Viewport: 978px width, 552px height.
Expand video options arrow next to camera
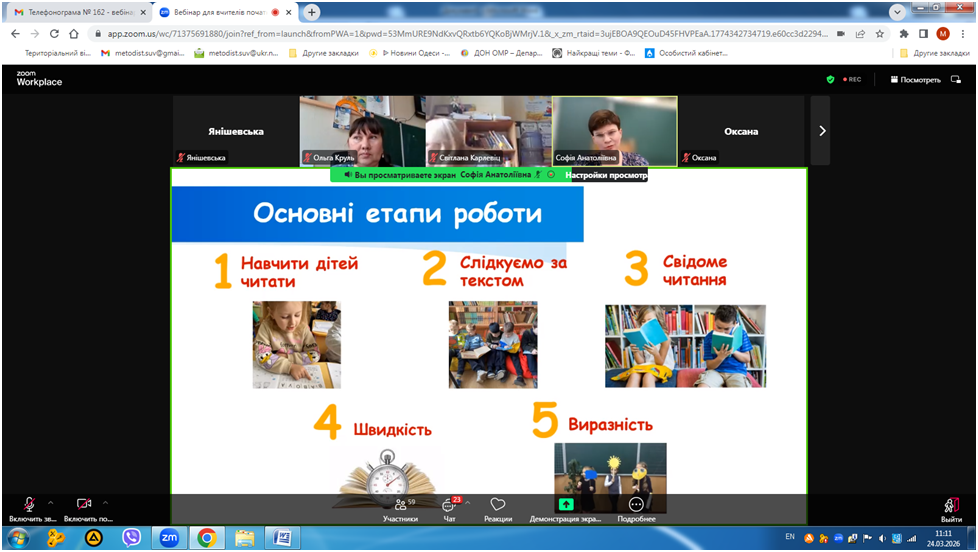105,502
